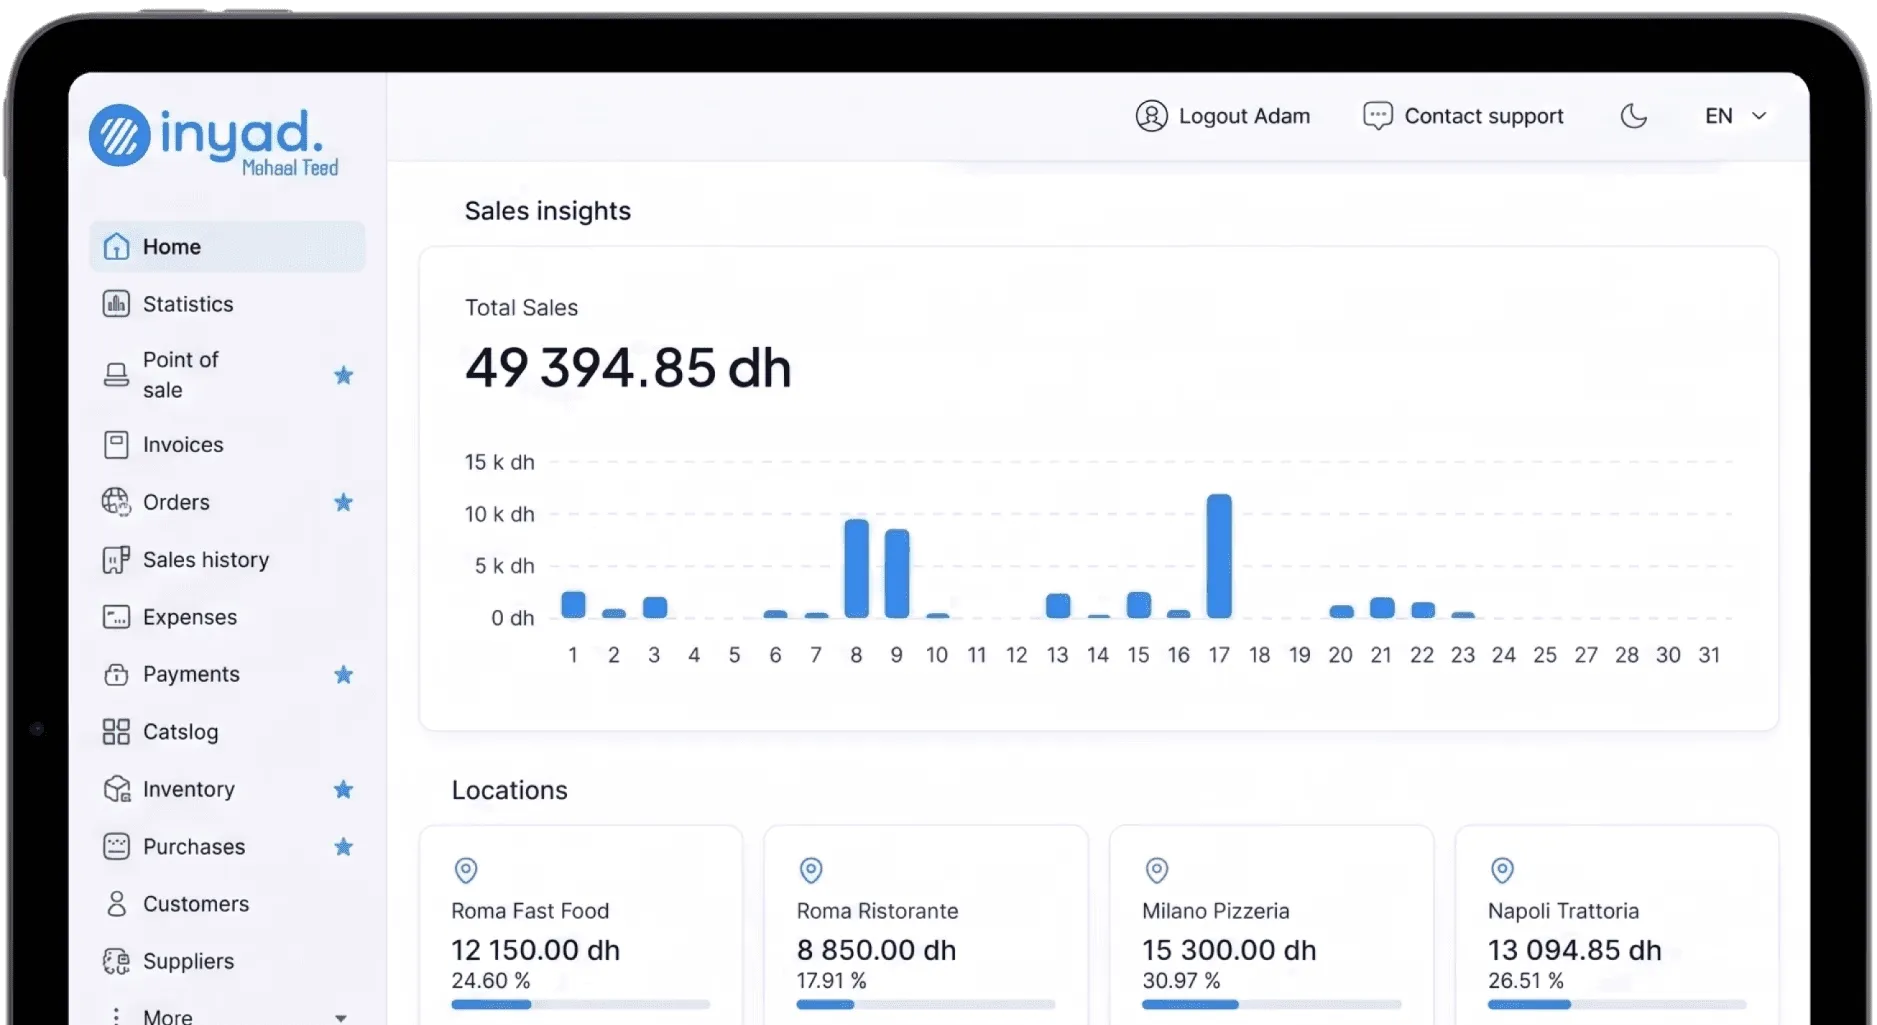Click Milano Pizzeria progress bar
1877x1025 pixels.
point(1272,1004)
